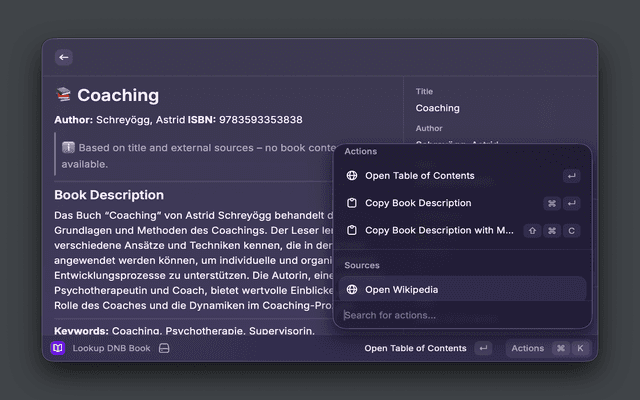The image size is (640, 400).
Task: Click the books emoji beside Coaching title
Action: (63, 95)
